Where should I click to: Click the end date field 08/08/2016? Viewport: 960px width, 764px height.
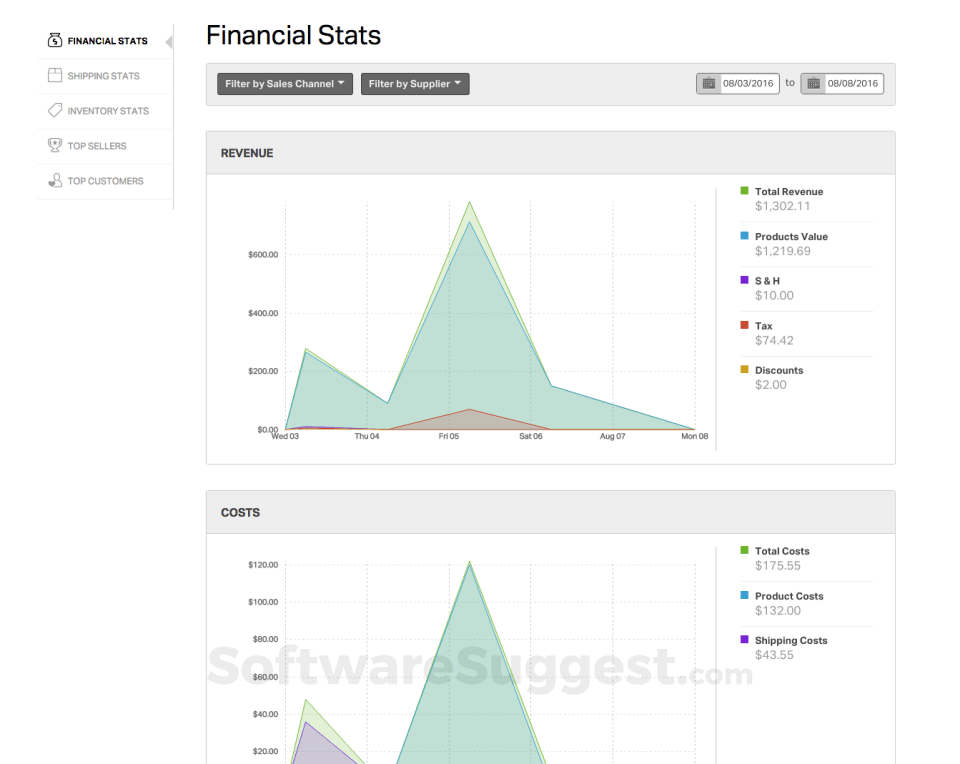tap(853, 83)
